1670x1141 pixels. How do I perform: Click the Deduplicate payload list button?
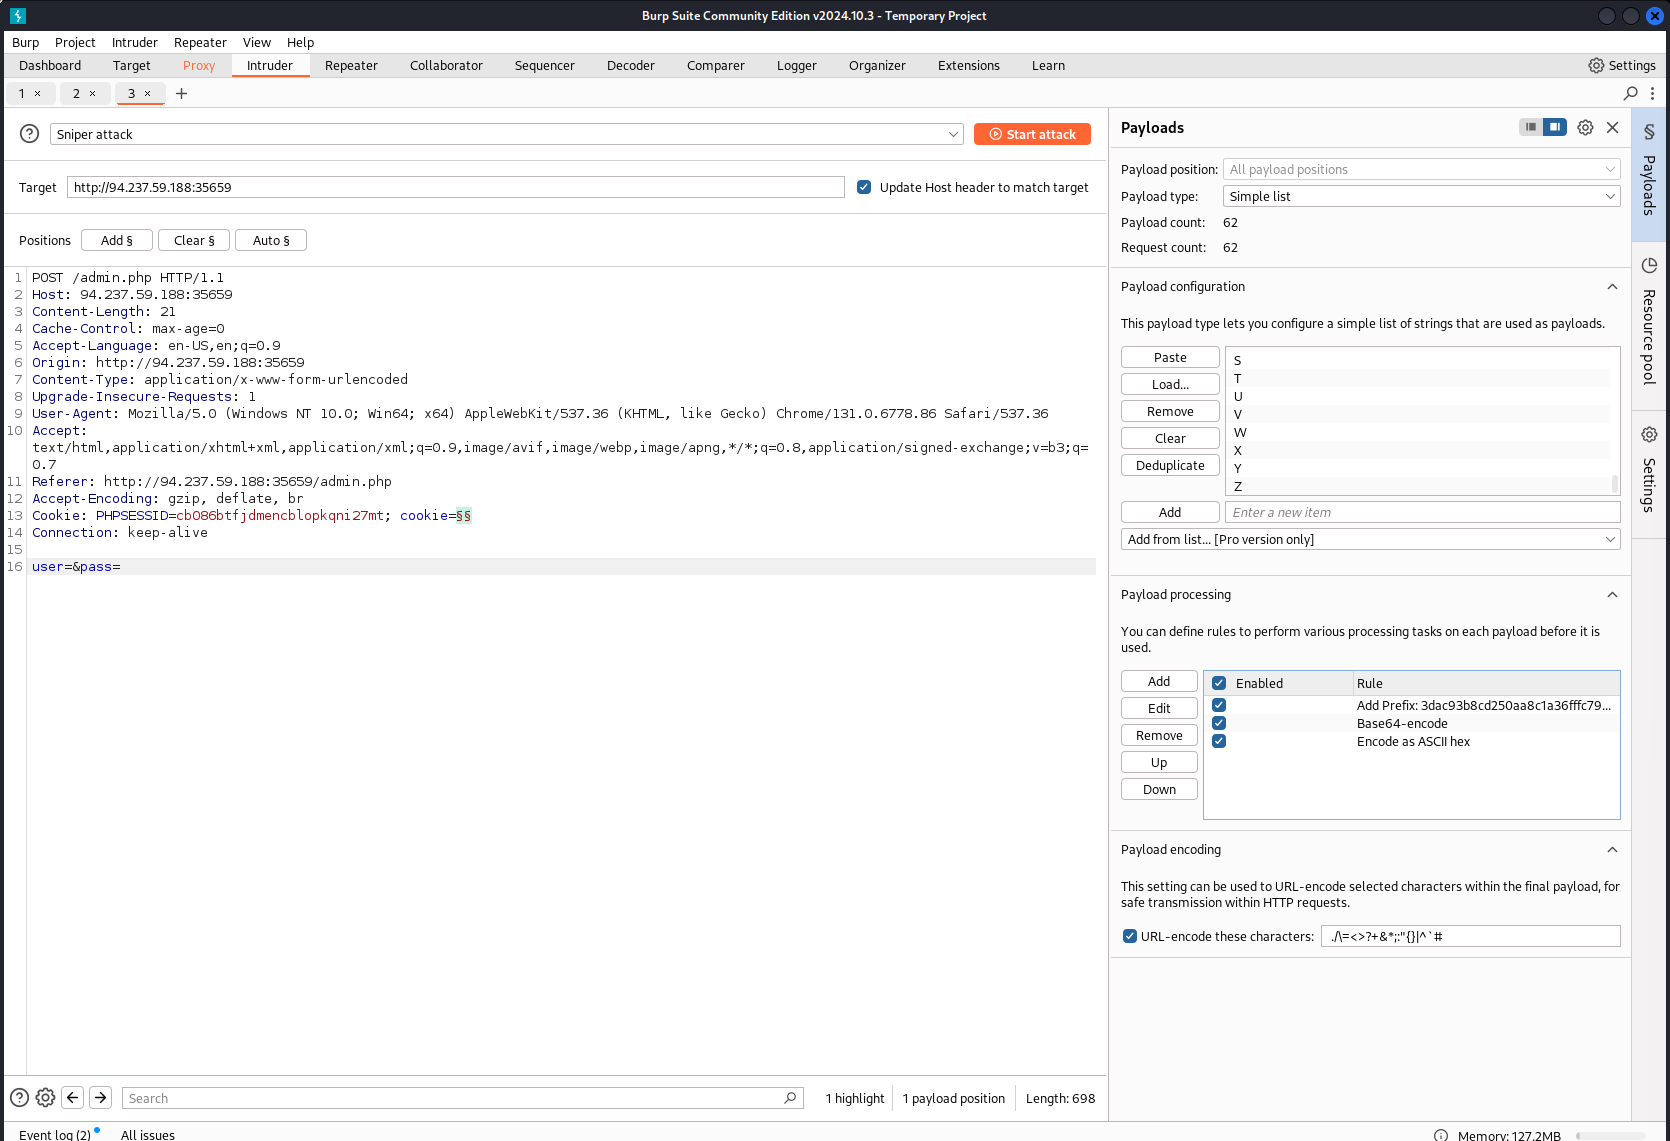click(x=1170, y=465)
